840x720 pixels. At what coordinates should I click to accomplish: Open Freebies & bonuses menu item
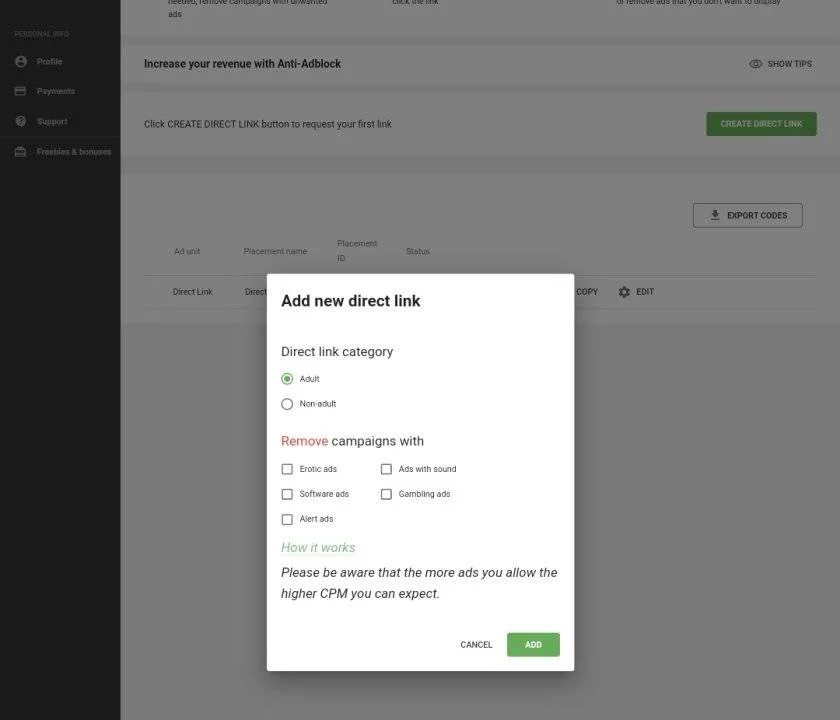pos(60,152)
